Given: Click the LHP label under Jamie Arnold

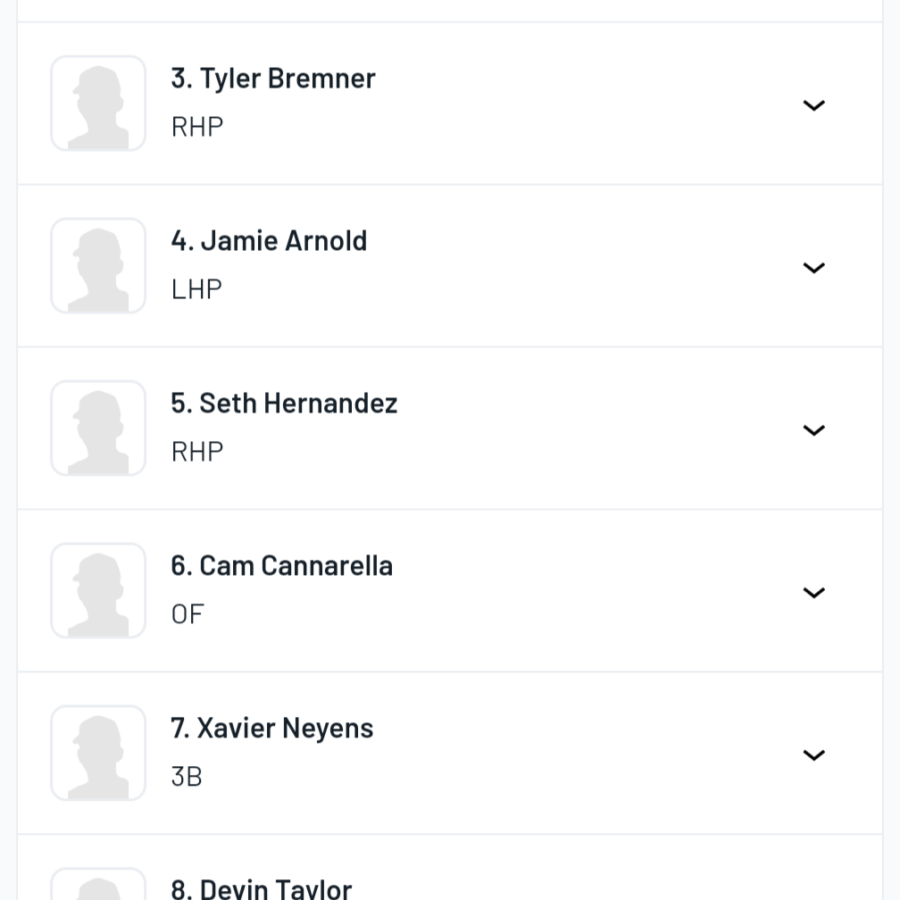Looking at the screenshot, I should click(x=197, y=289).
